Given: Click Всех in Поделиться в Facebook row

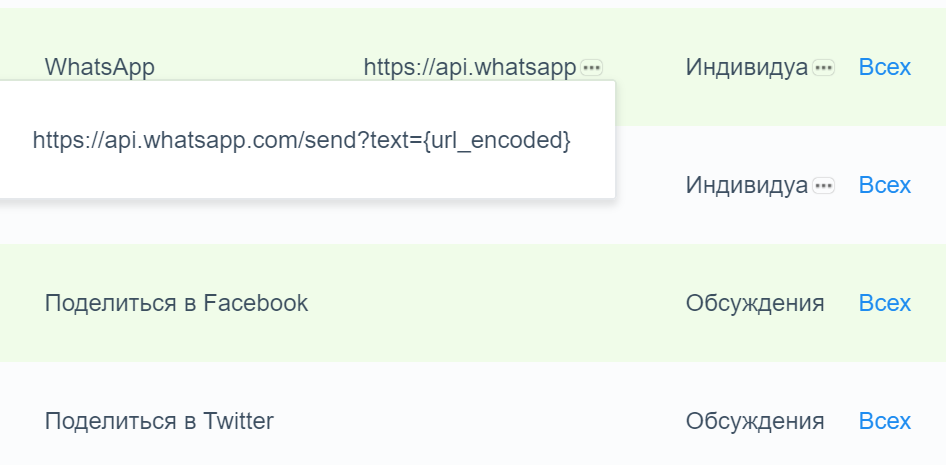Looking at the screenshot, I should (885, 303).
